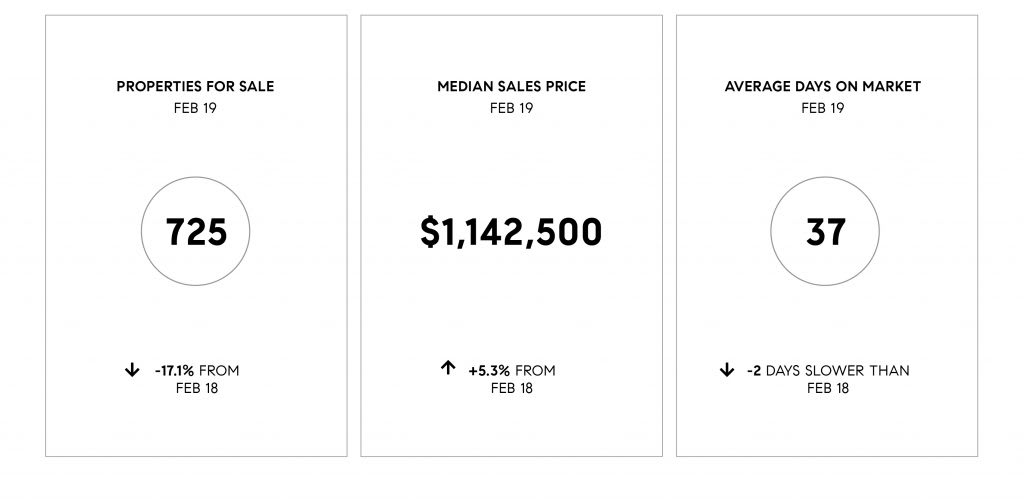
Task: Open the Average Days on Market heading
Action: (823, 87)
